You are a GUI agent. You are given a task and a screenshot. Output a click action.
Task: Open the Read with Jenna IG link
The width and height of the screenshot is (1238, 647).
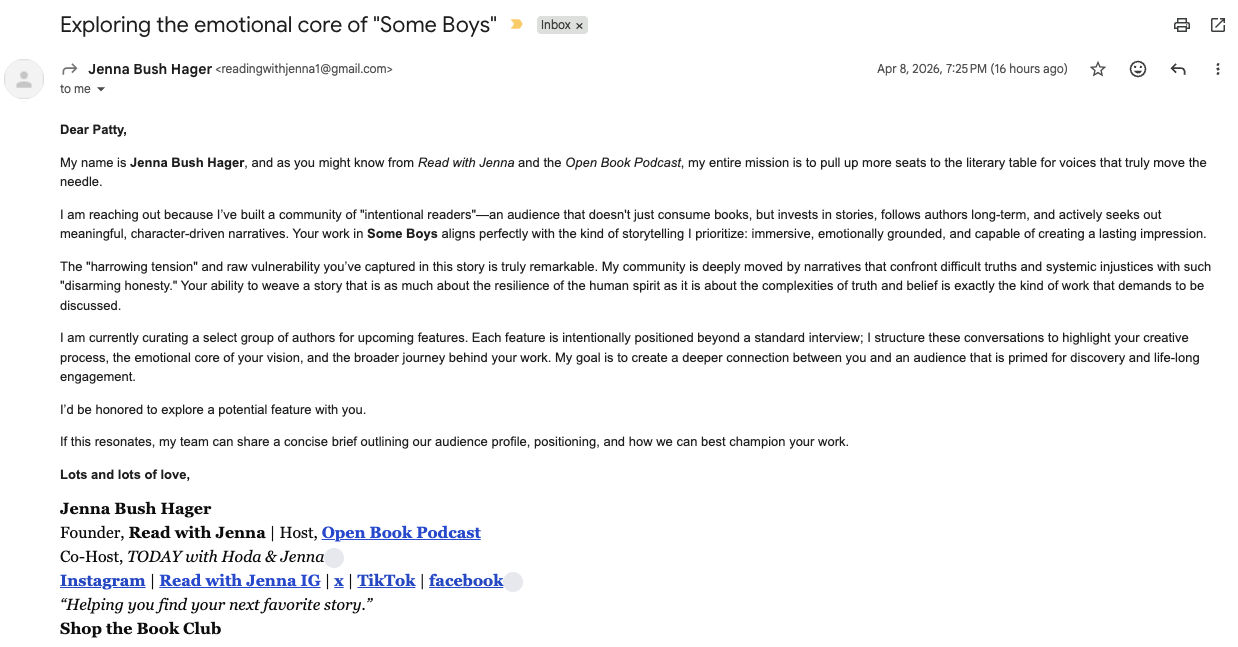[x=240, y=581]
